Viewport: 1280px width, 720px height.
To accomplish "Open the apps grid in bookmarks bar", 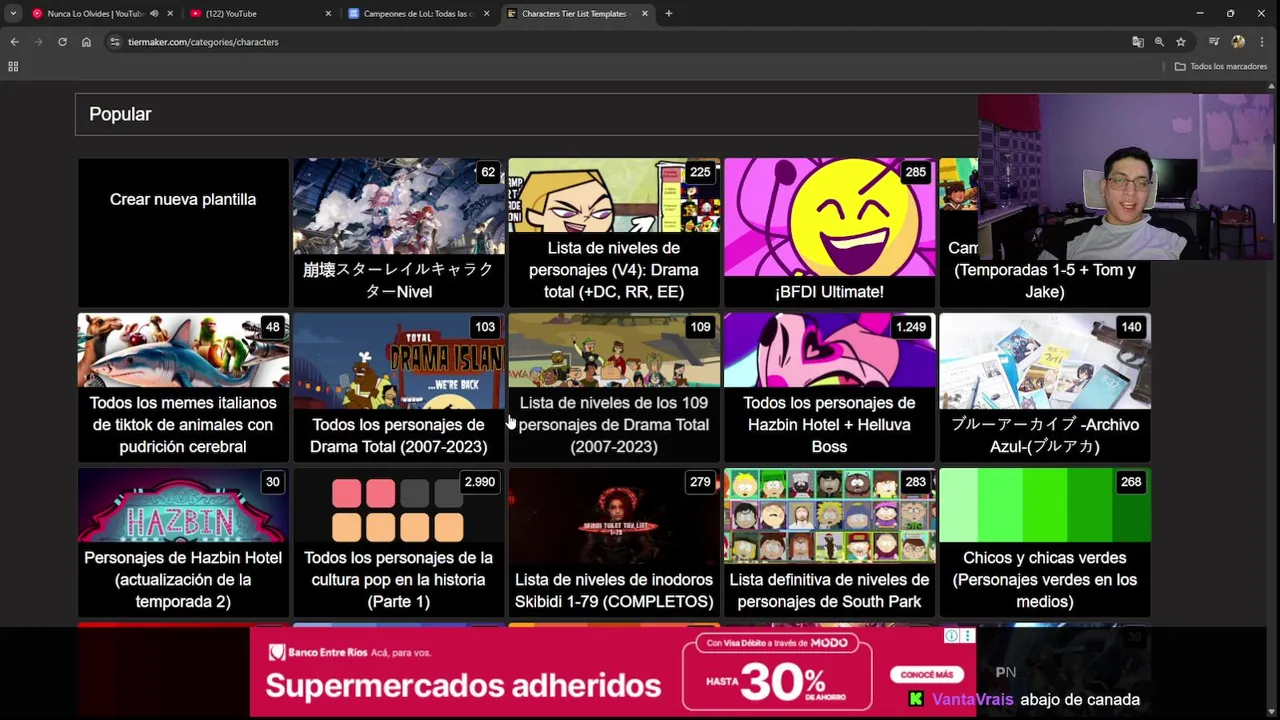I will point(13,66).
